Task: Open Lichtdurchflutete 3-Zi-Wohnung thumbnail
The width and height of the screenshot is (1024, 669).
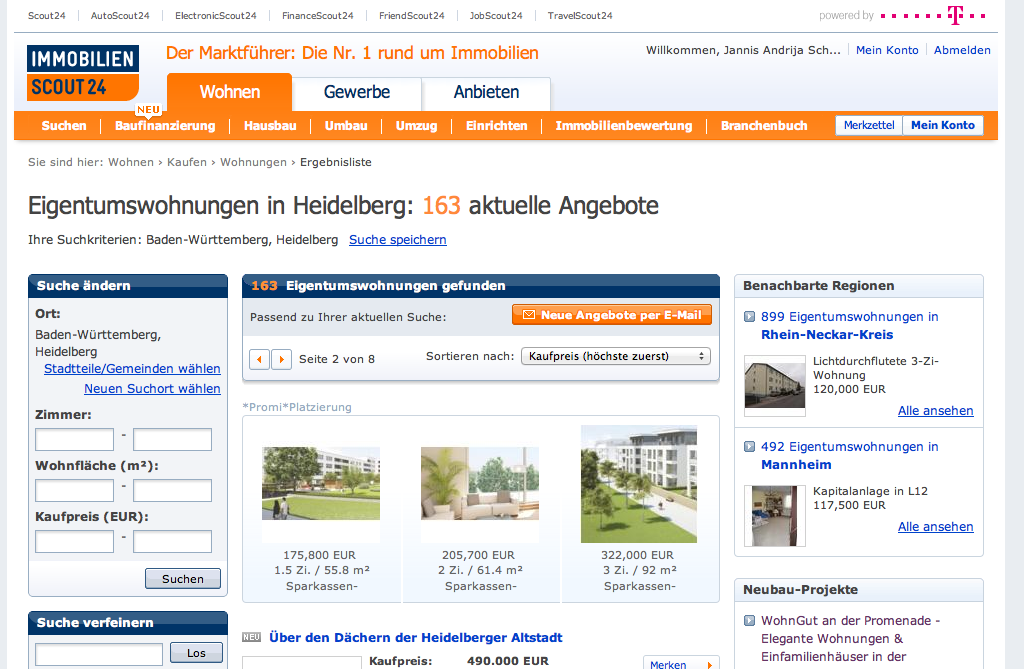Action: [775, 385]
